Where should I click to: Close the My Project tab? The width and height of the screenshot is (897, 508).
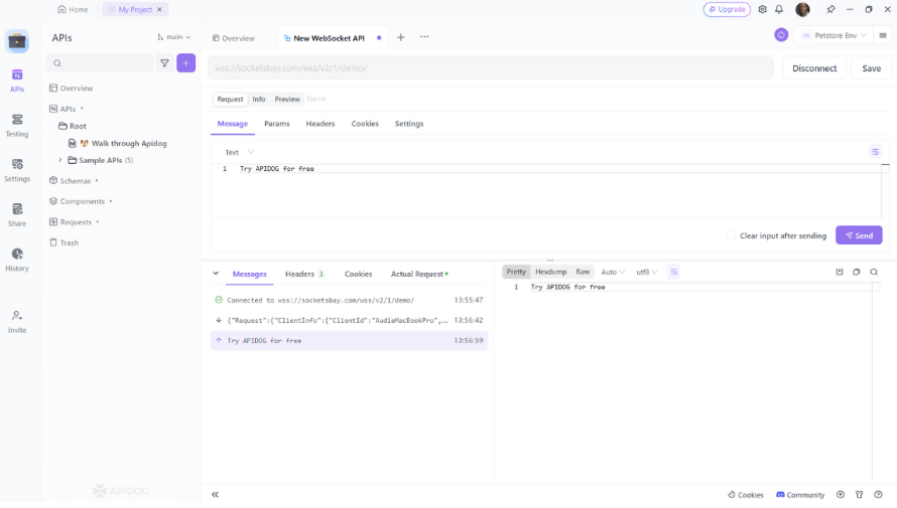[160, 9]
